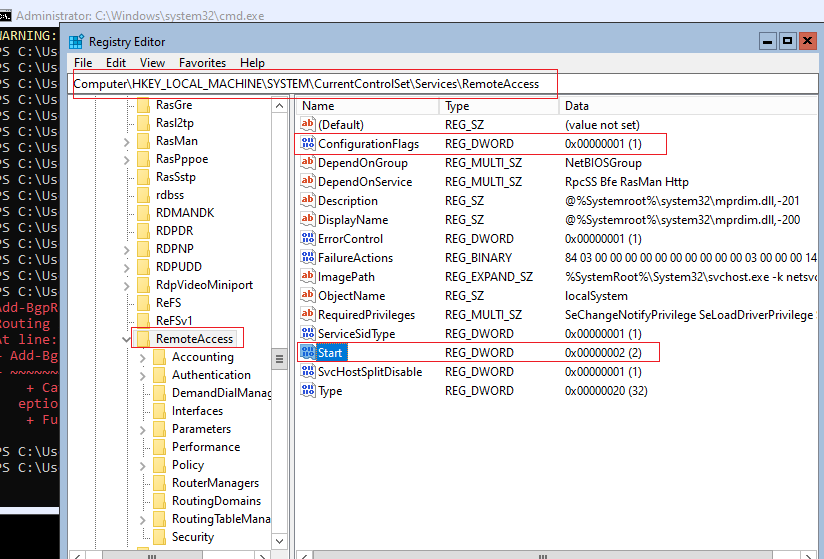The image size is (824, 559).
Task: Select the Registry Editor title bar icon
Action: click(77, 42)
